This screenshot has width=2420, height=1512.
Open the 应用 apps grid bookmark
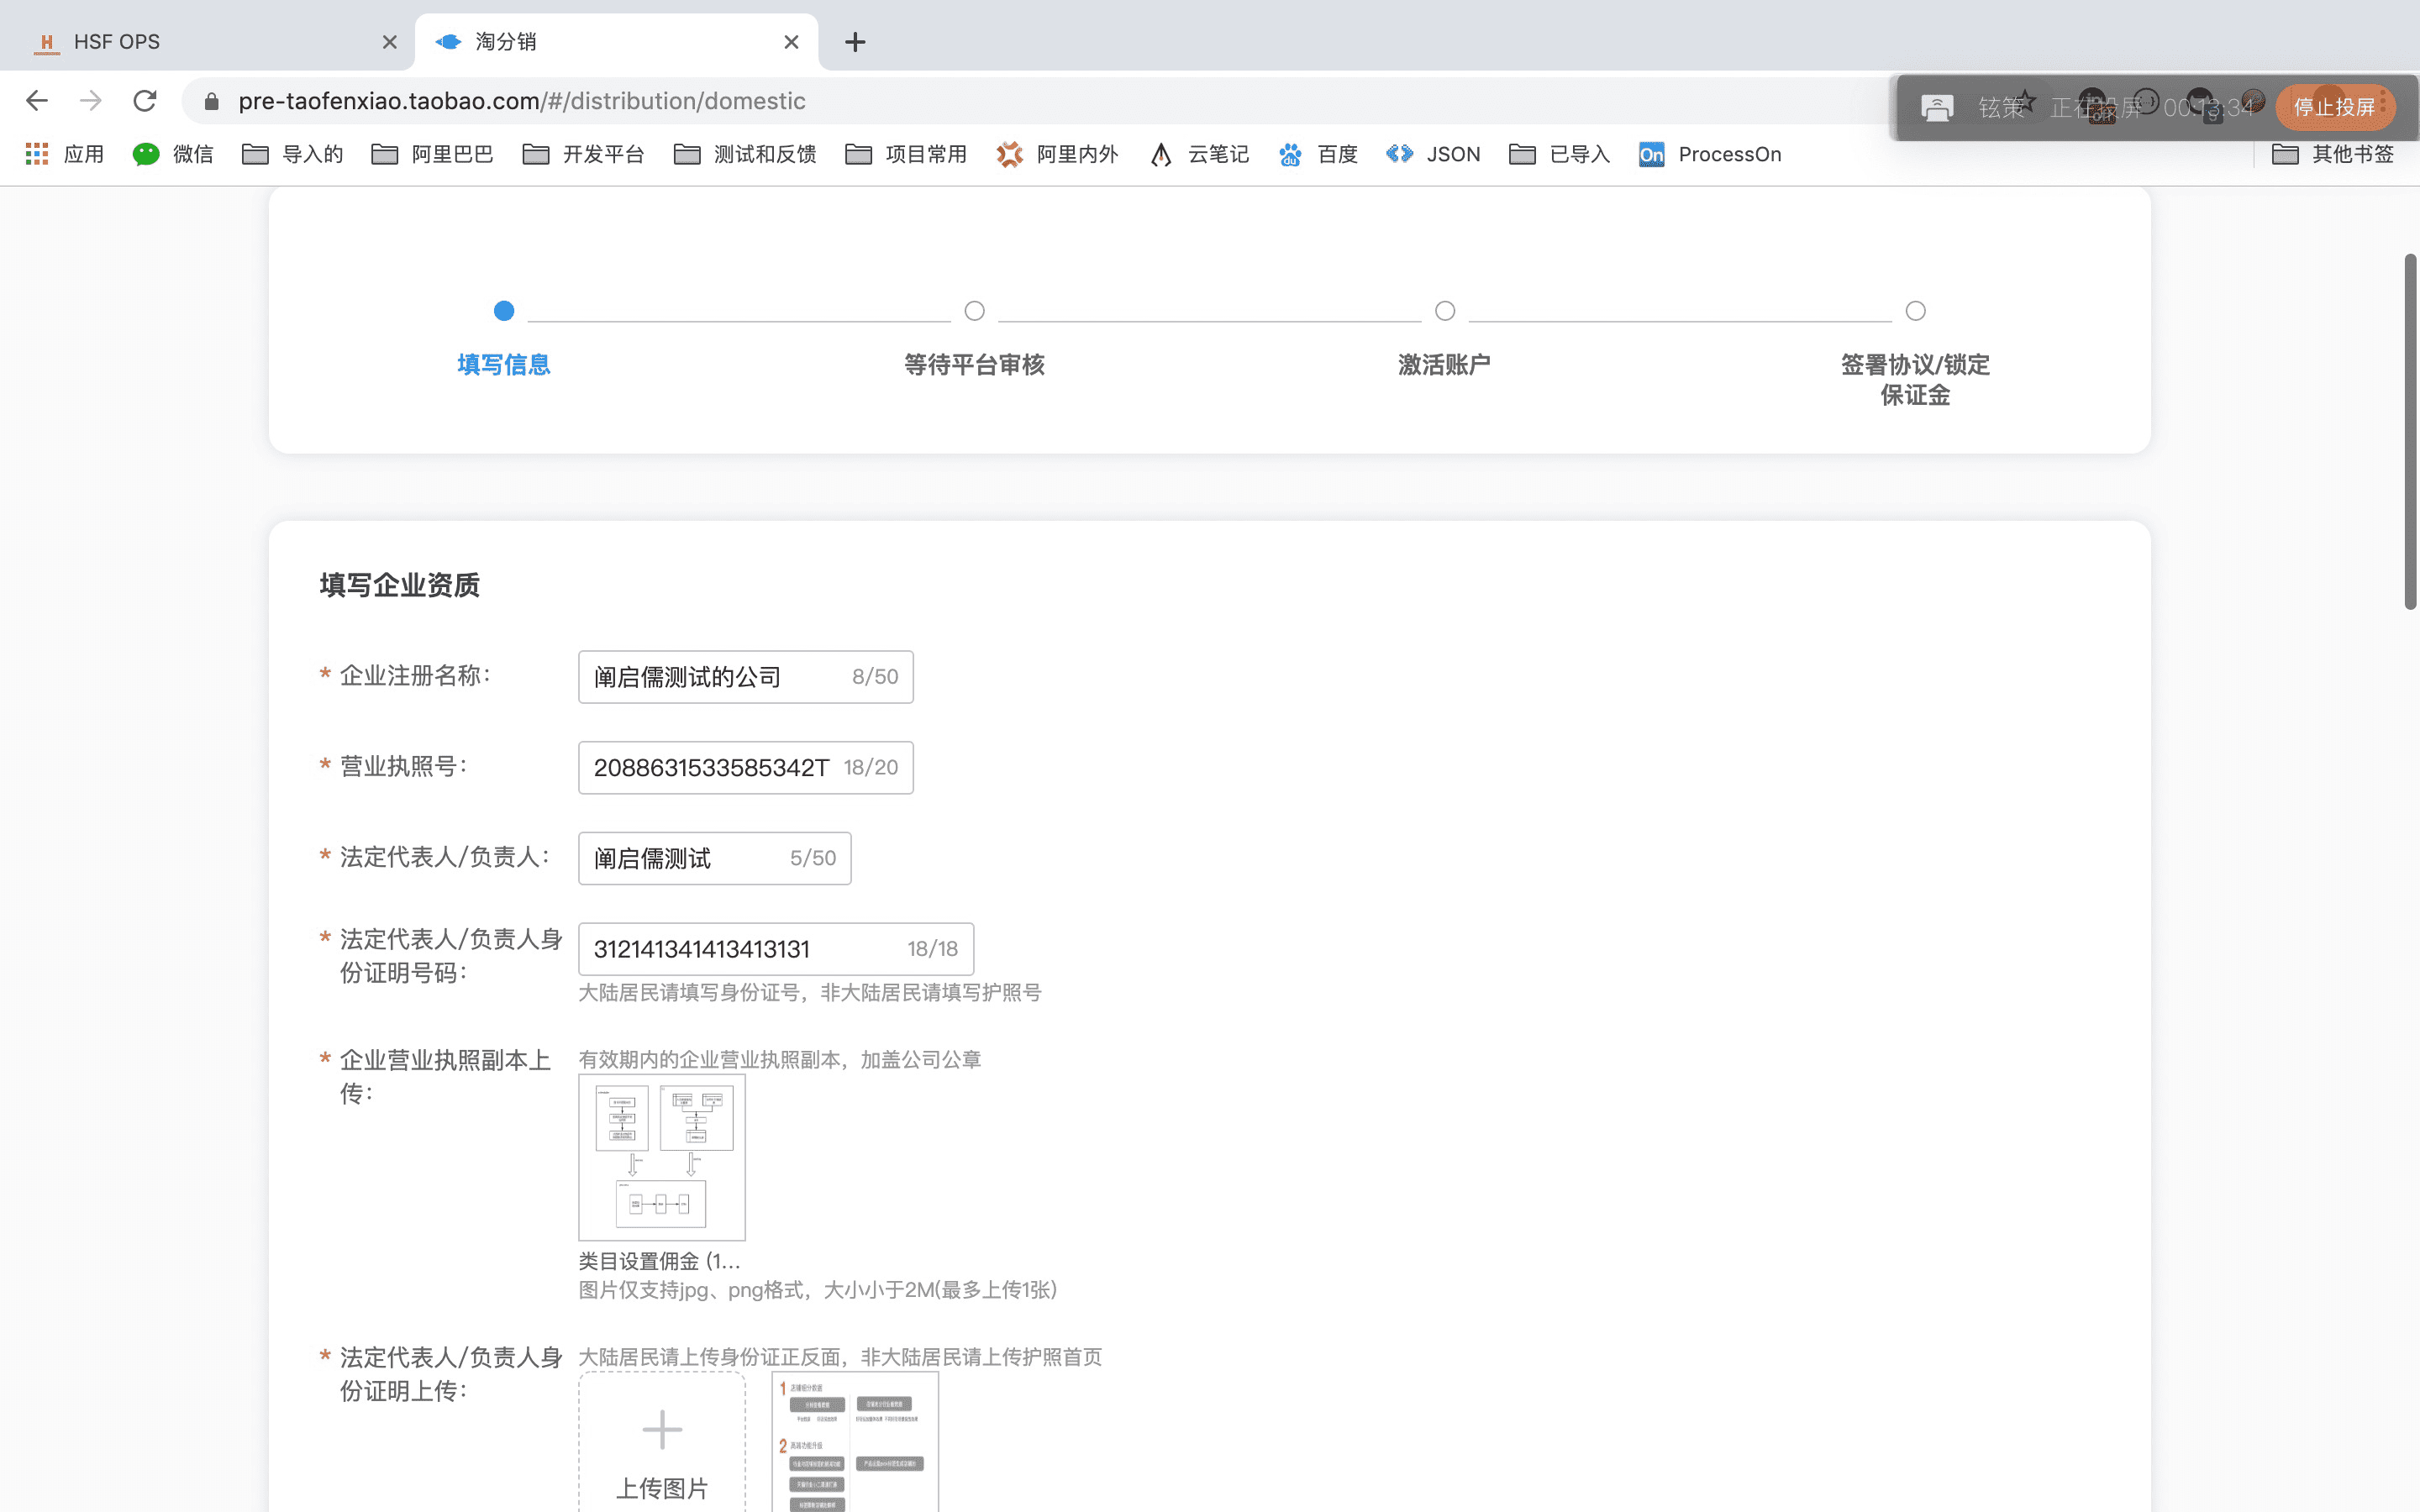tap(64, 154)
